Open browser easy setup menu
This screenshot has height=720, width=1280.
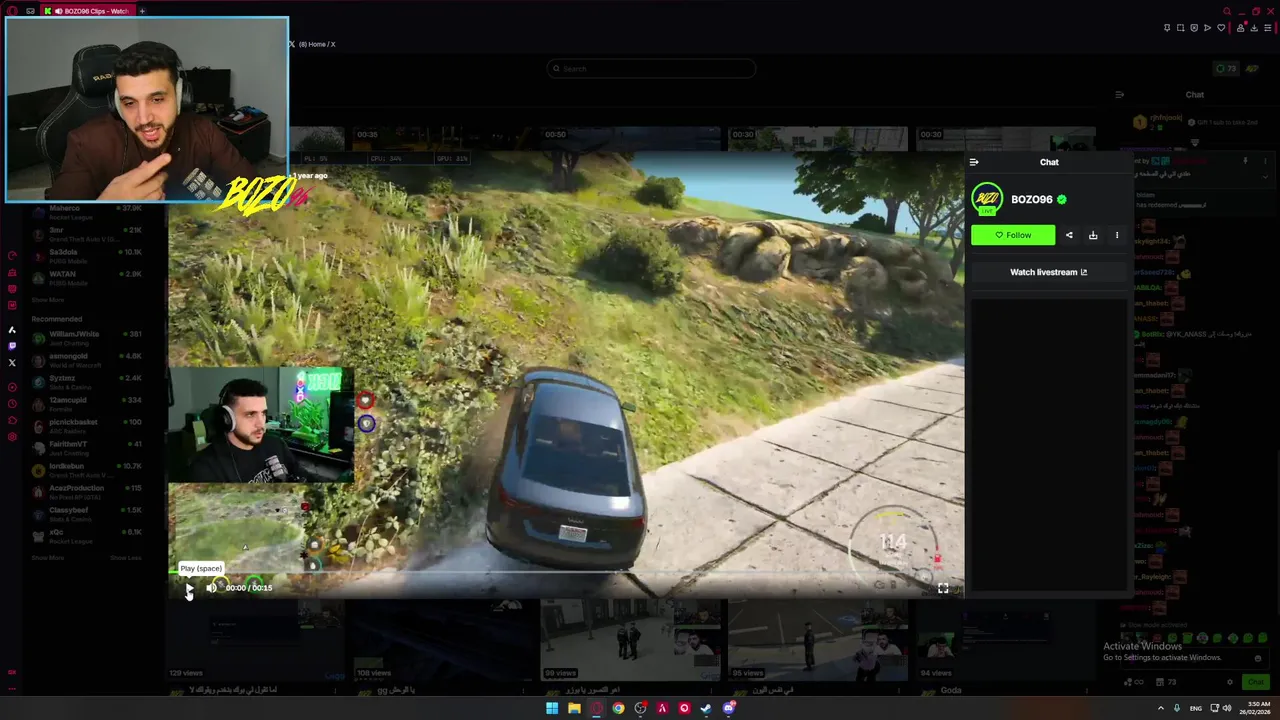pos(1267,28)
